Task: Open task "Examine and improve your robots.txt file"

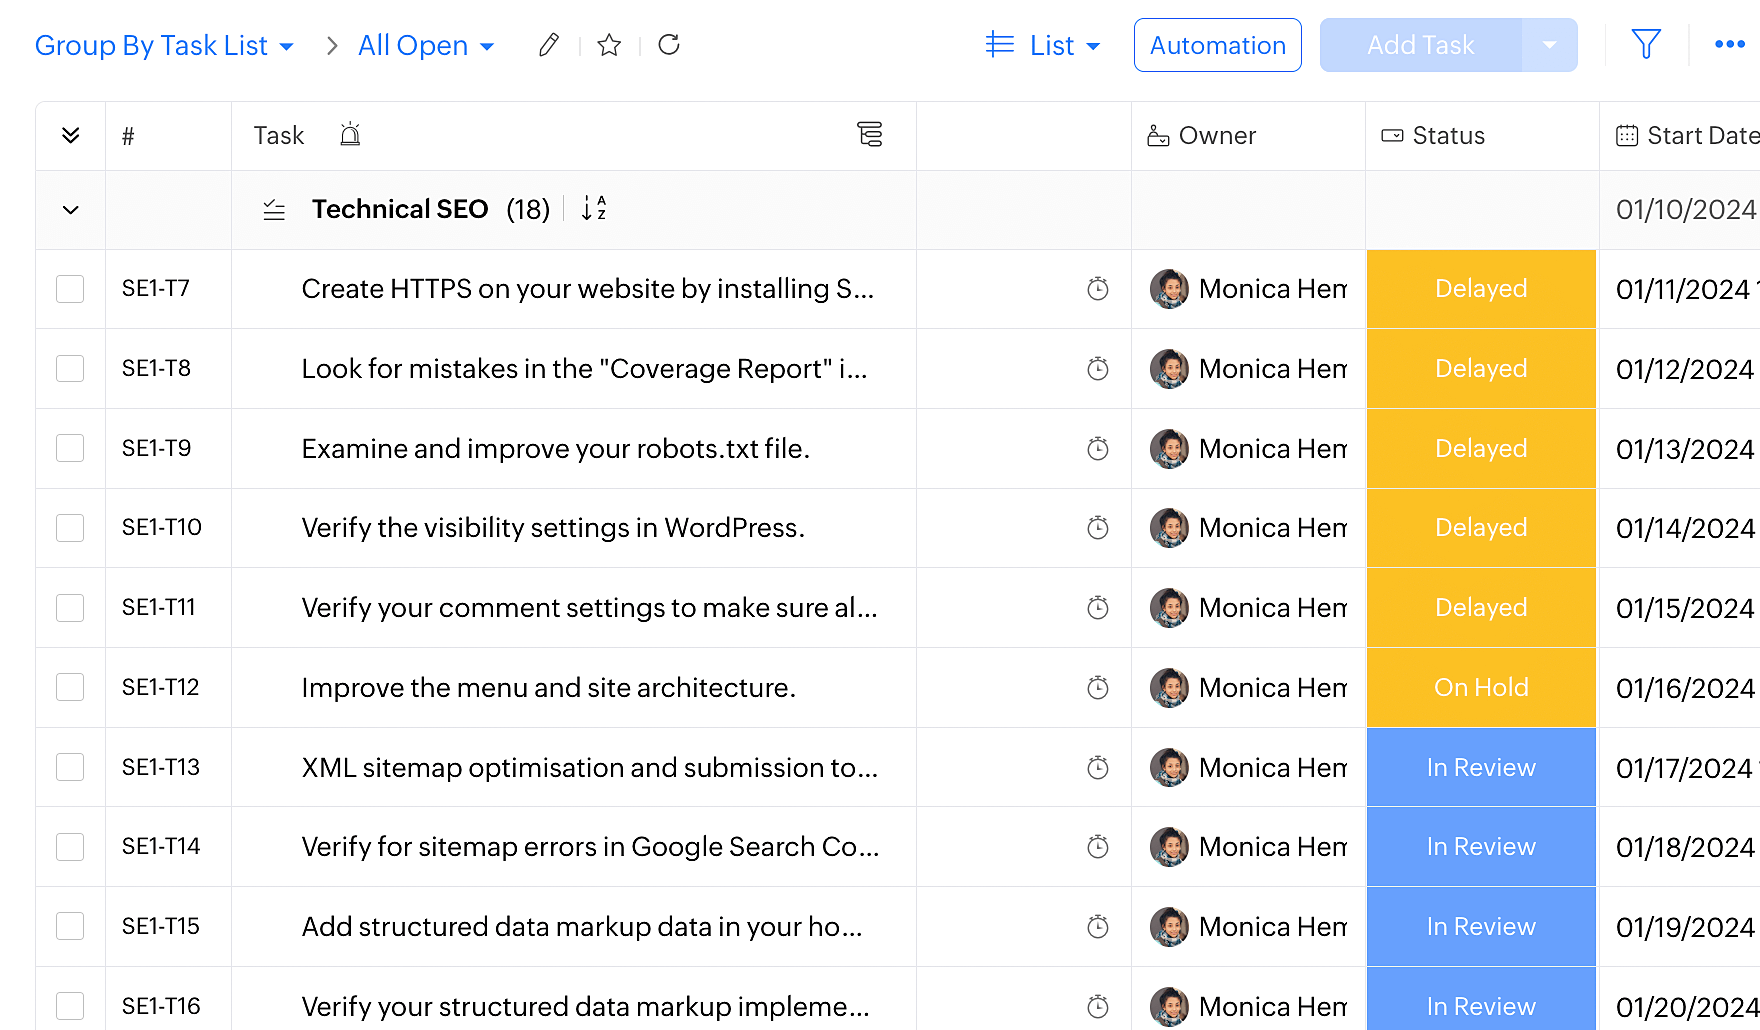Action: [555, 449]
